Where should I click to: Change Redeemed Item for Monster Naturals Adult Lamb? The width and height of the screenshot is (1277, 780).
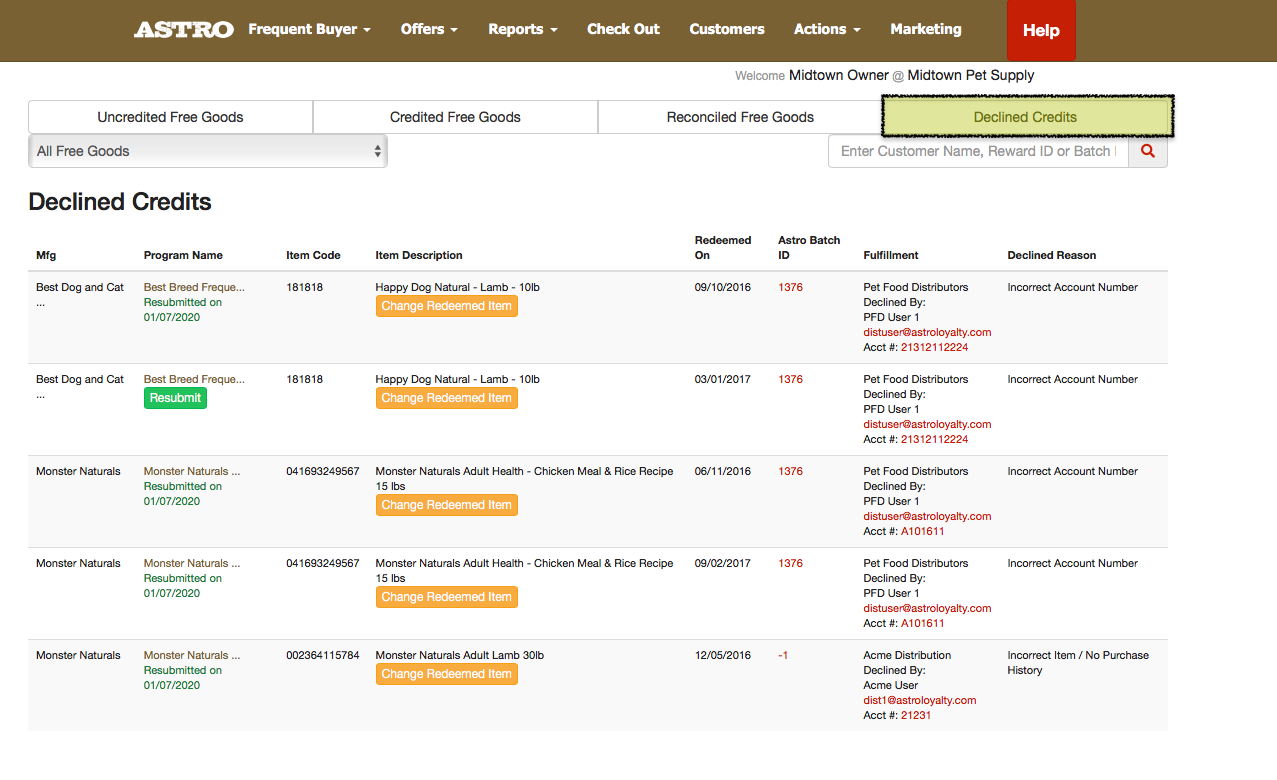[x=446, y=674]
